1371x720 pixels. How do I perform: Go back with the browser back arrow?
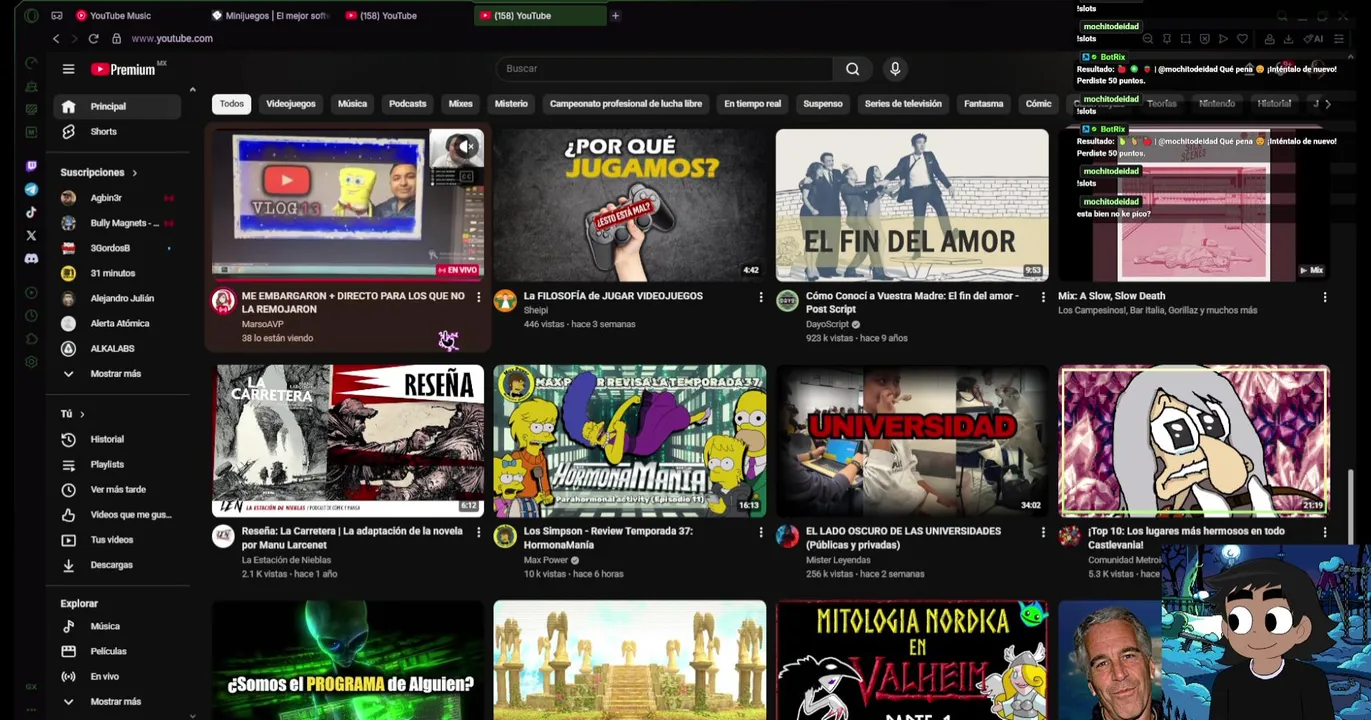(56, 38)
